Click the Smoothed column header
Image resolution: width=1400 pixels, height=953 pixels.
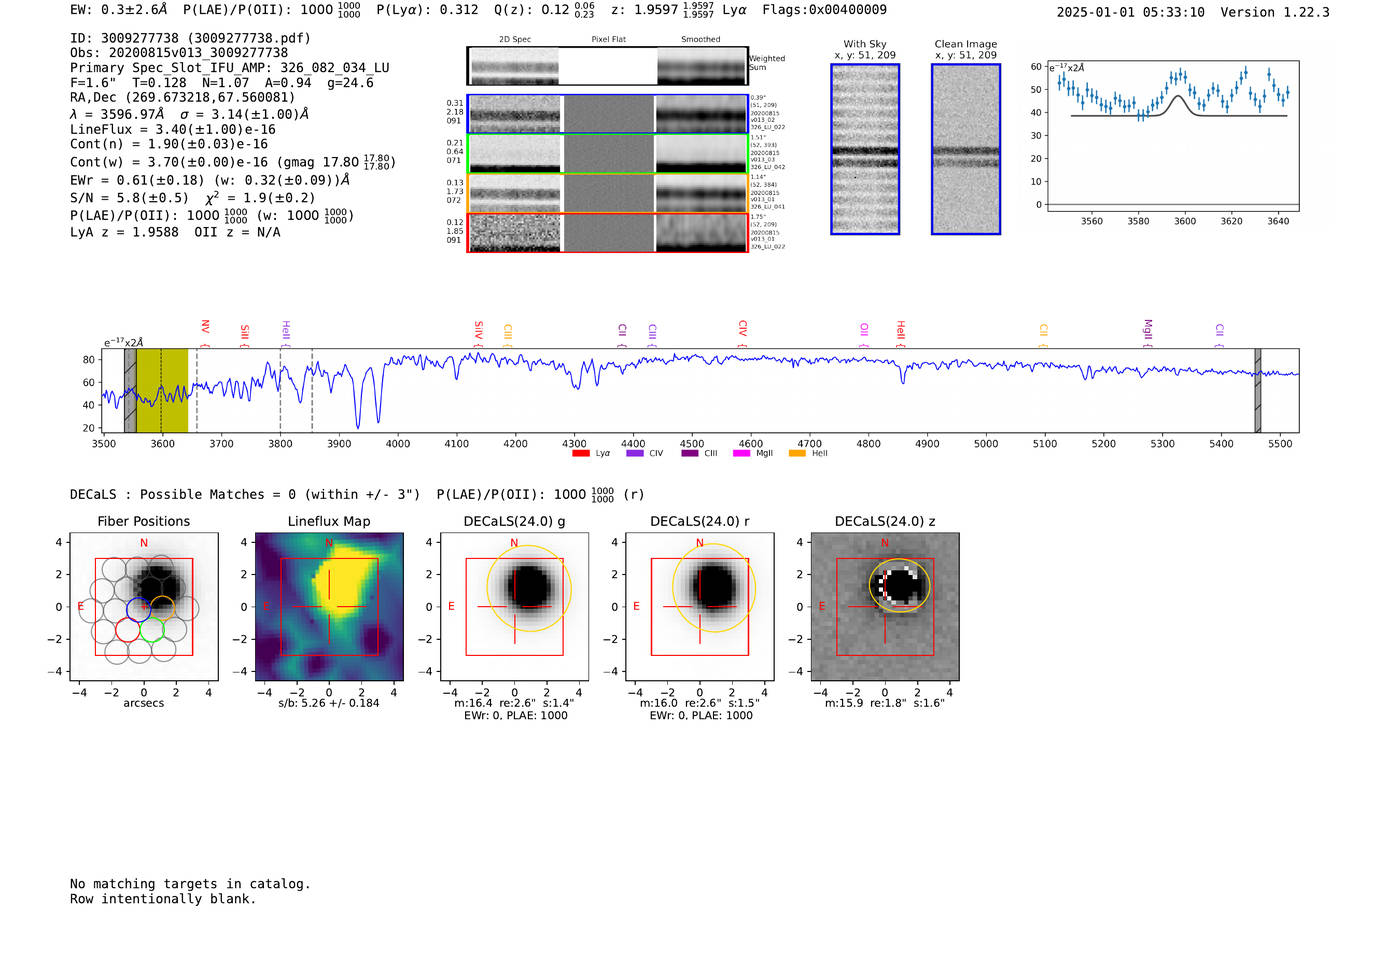tap(700, 39)
